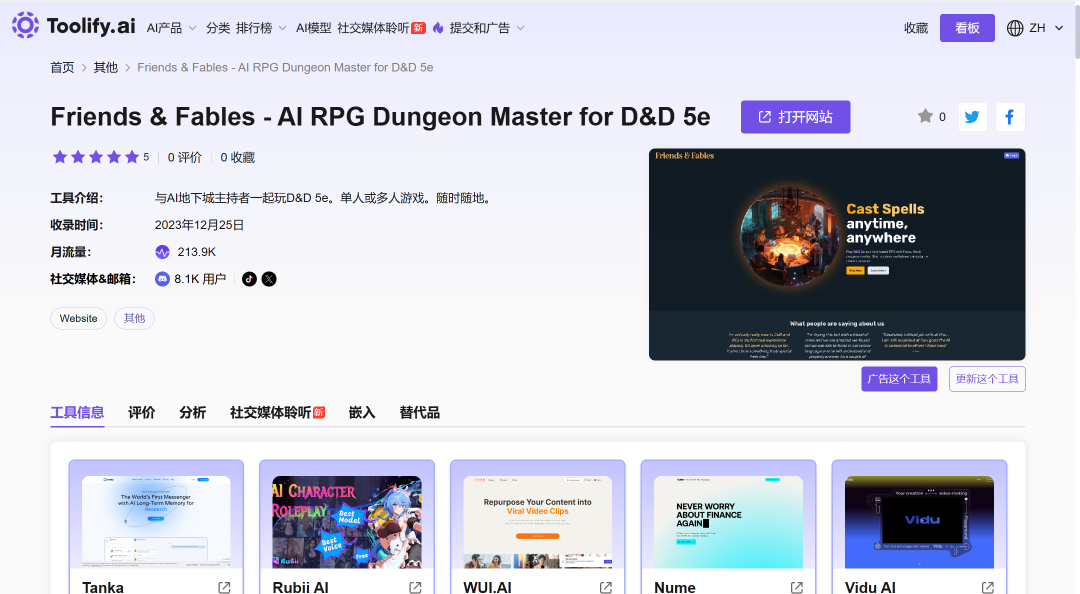
Task: Click the 0 收藏 text
Action: click(238, 158)
